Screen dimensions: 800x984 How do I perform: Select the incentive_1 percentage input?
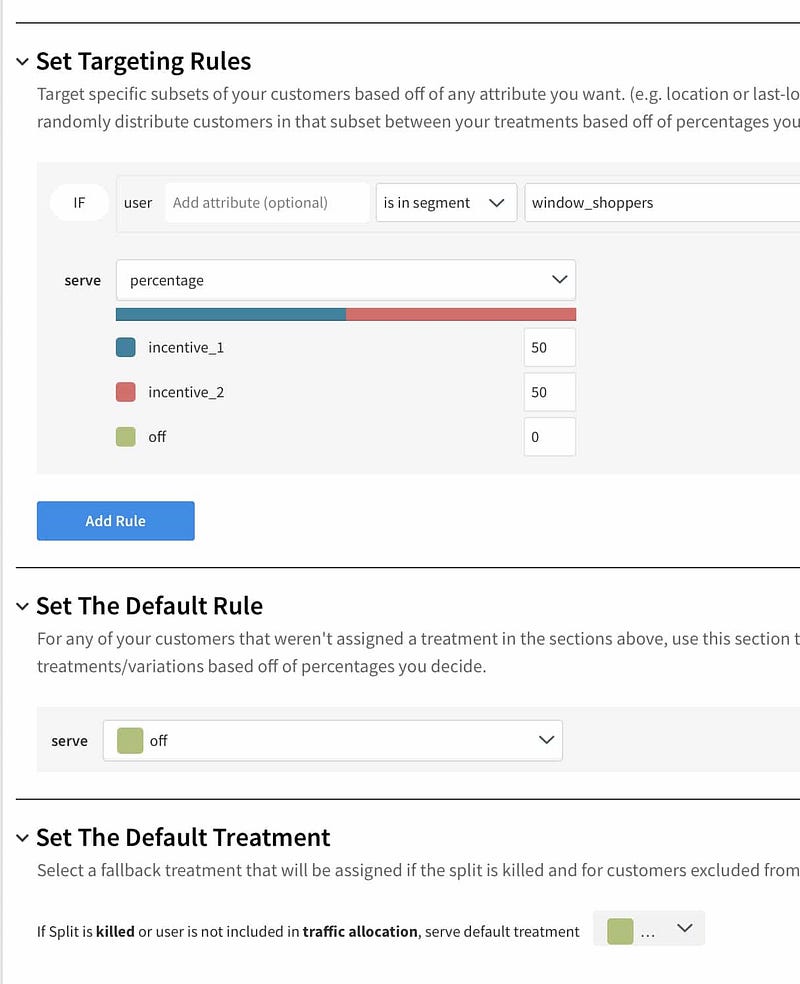(550, 347)
